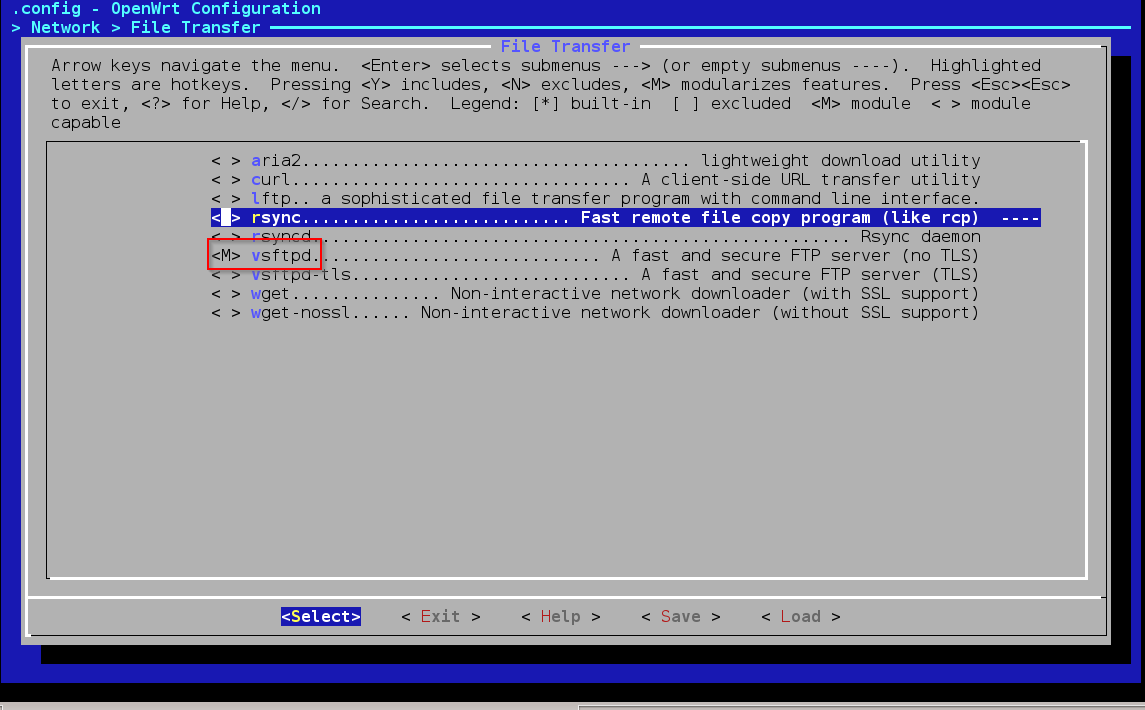Toggle the lftp selection marker
Image resolution: width=1145 pixels, height=710 pixels.
226,199
